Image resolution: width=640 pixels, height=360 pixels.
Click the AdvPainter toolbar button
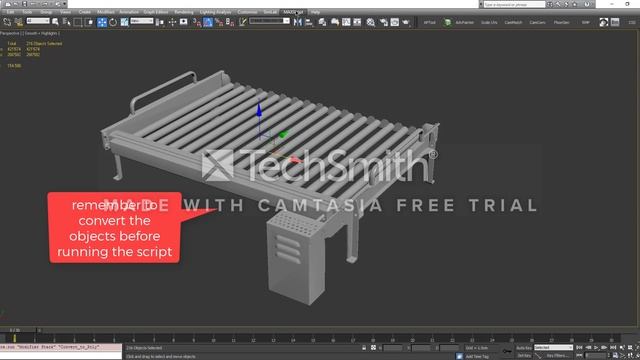[464, 22]
